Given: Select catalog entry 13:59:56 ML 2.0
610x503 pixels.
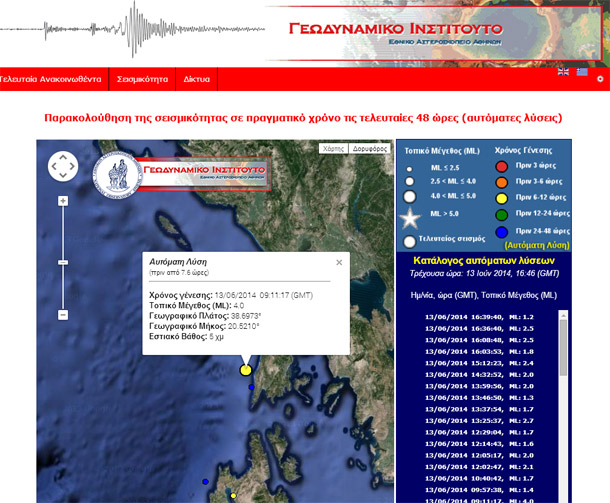Looking at the screenshot, I should pos(479,386).
